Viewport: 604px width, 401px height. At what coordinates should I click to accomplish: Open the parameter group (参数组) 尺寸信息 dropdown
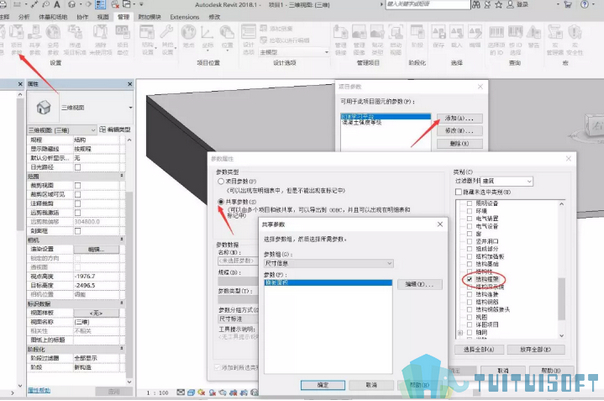[329, 263]
